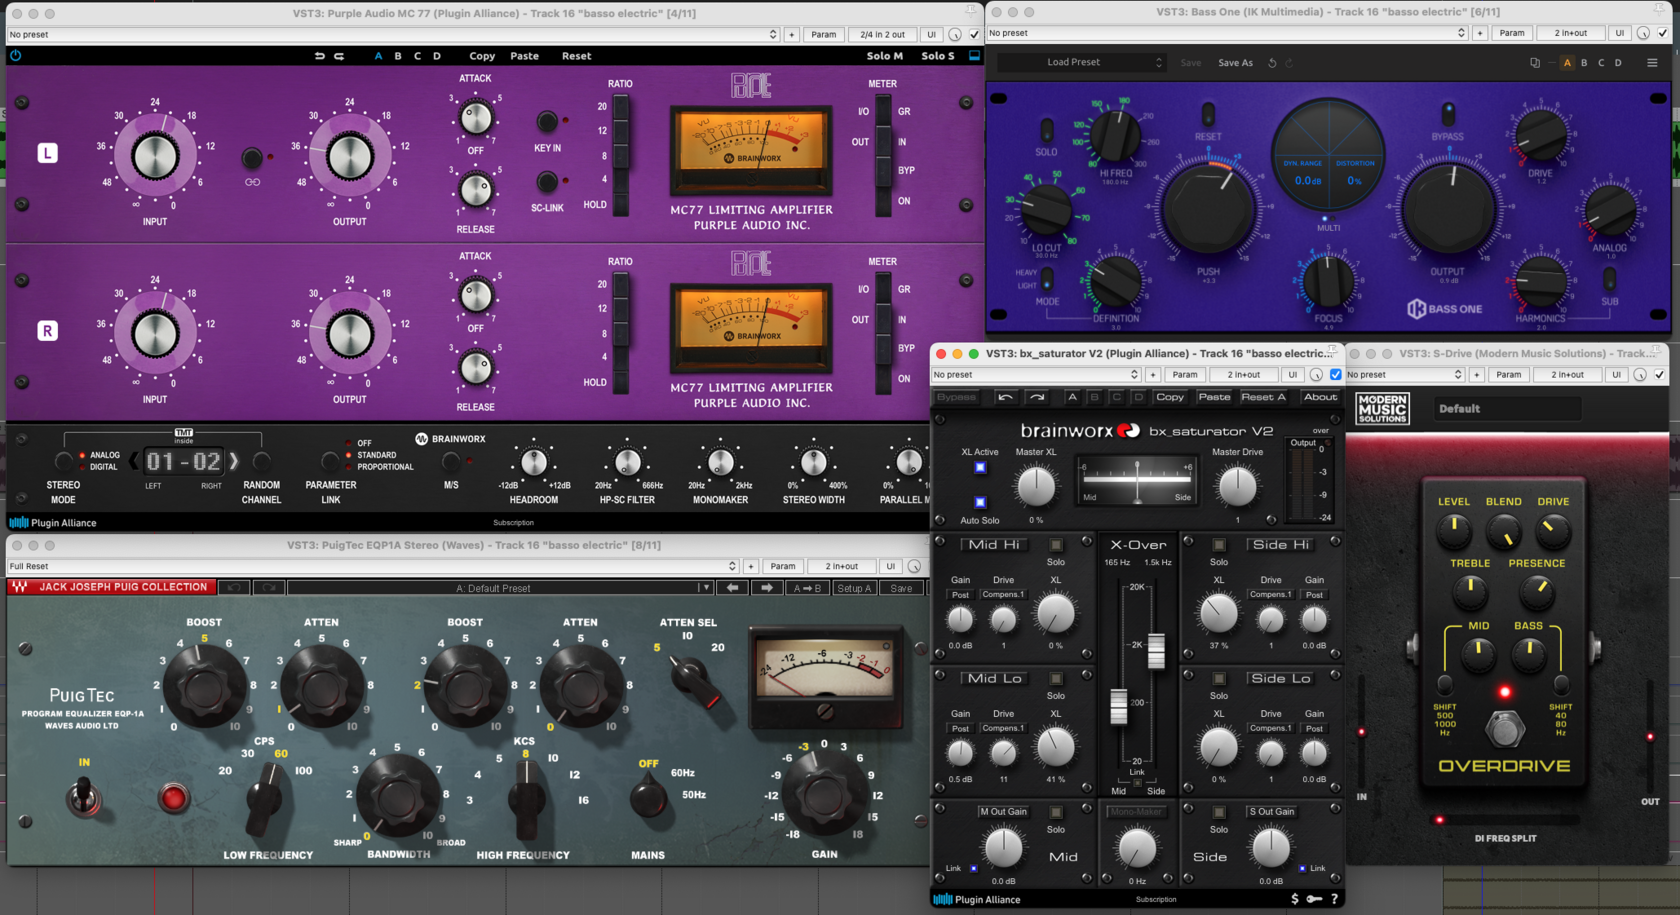Toggle the MC77 plugin enable checkbox

[x=974, y=35]
